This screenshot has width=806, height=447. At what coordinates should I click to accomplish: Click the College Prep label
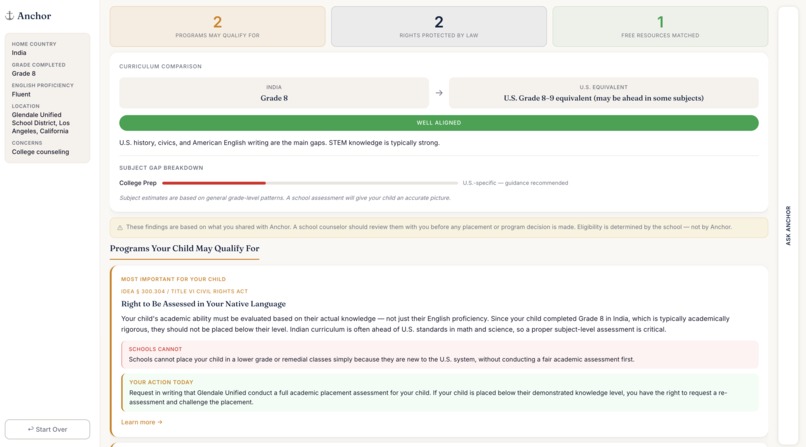pos(138,183)
